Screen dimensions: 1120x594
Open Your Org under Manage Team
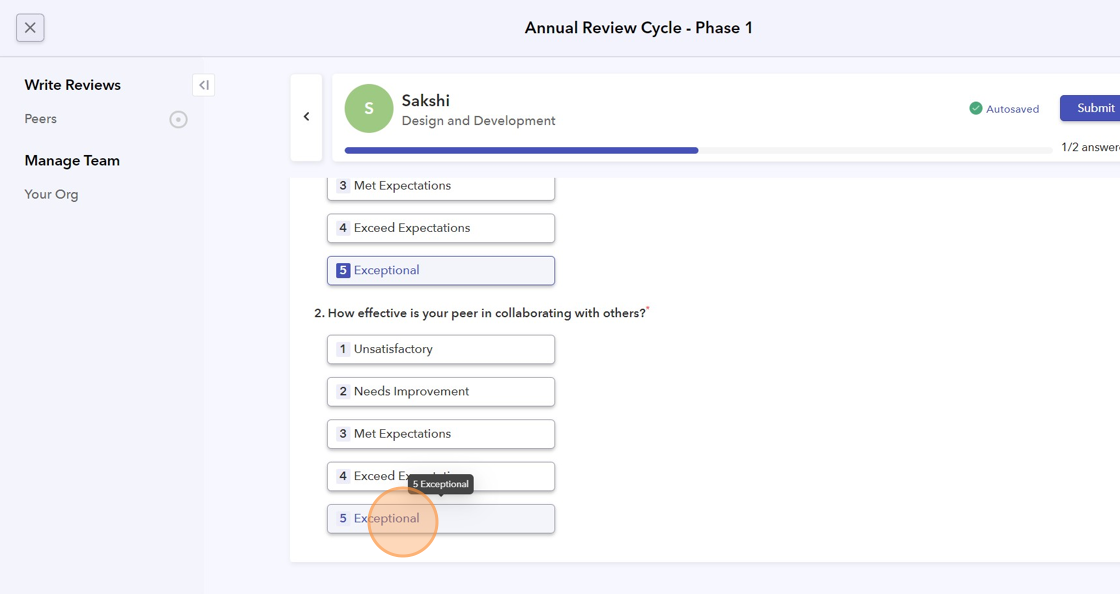51,194
